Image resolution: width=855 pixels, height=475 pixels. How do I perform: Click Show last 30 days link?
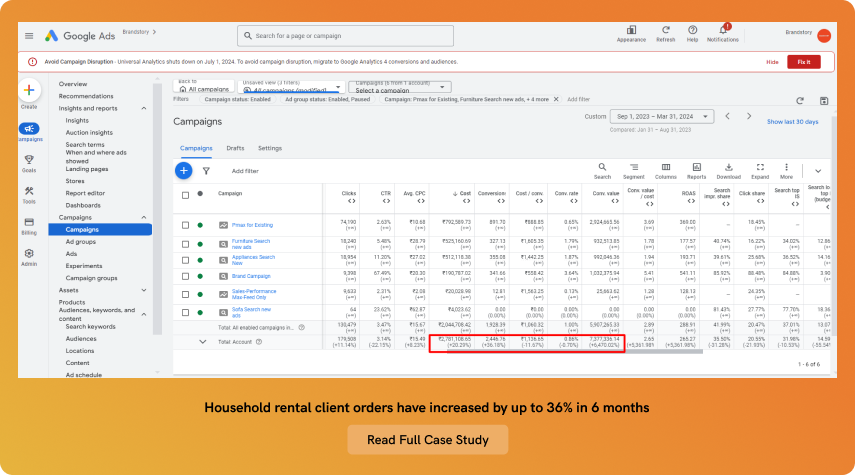pos(792,122)
